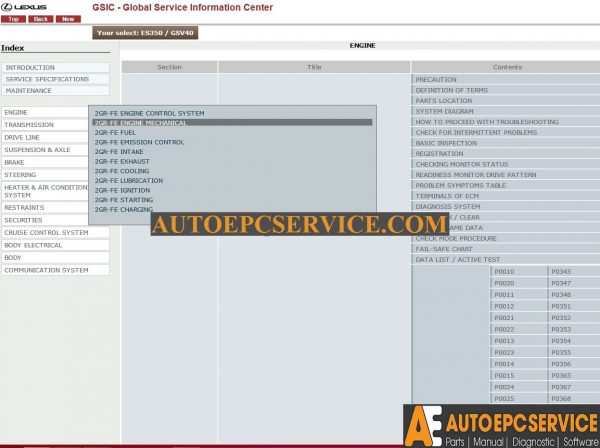Select SECURITIES in the index
600x448 pixels.
(45, 220)
